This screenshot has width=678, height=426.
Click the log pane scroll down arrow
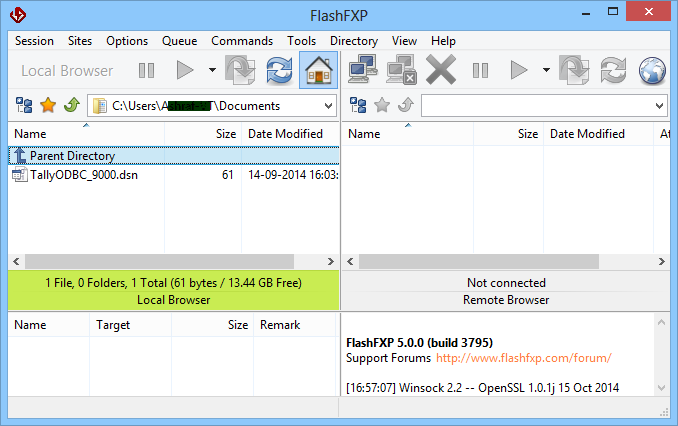[661, 388]
